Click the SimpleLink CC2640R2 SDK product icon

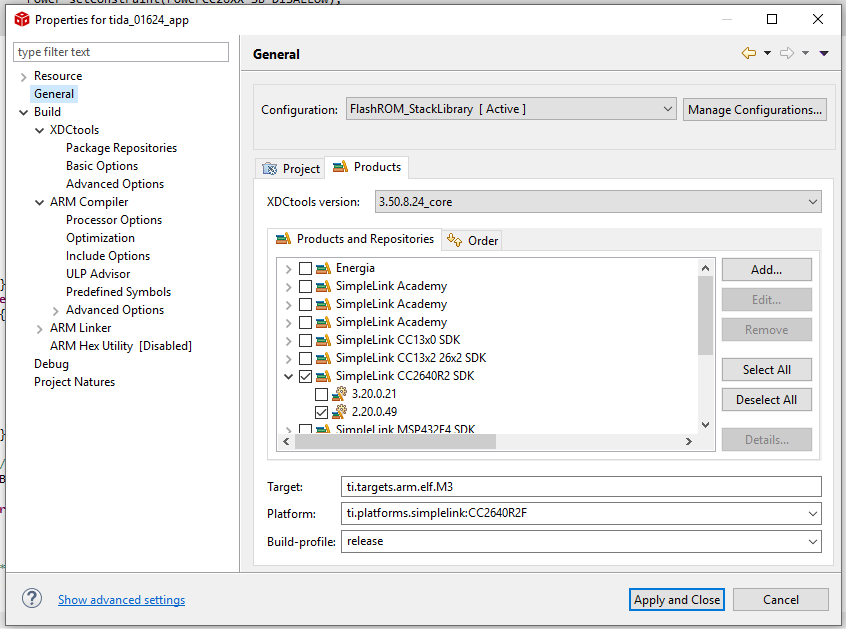tap(323, 376)
